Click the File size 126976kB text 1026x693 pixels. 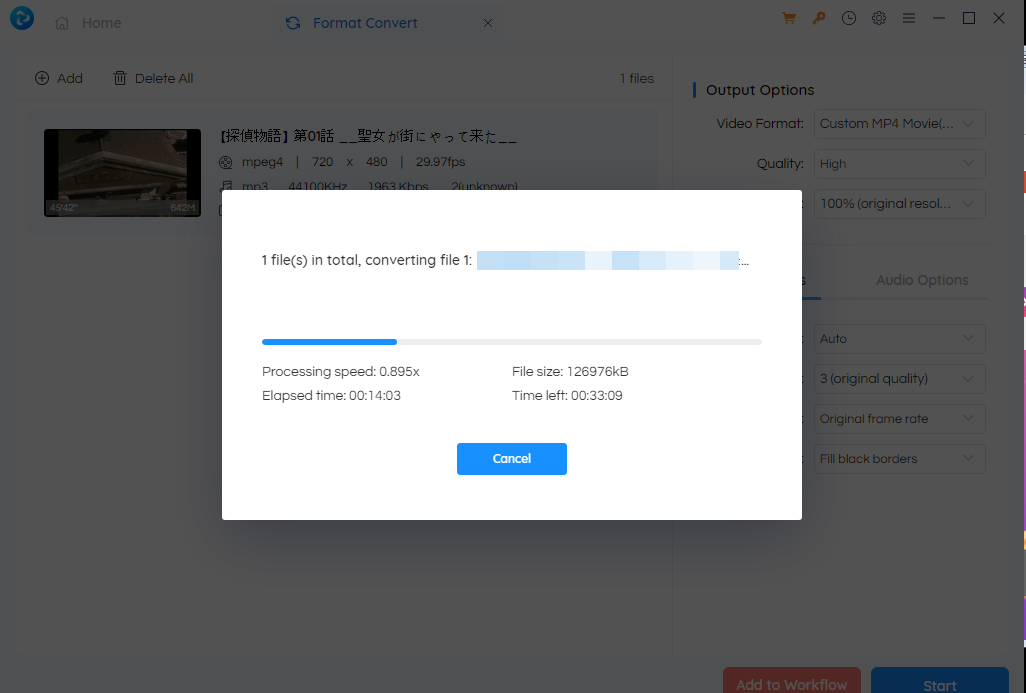pos(570,372)
